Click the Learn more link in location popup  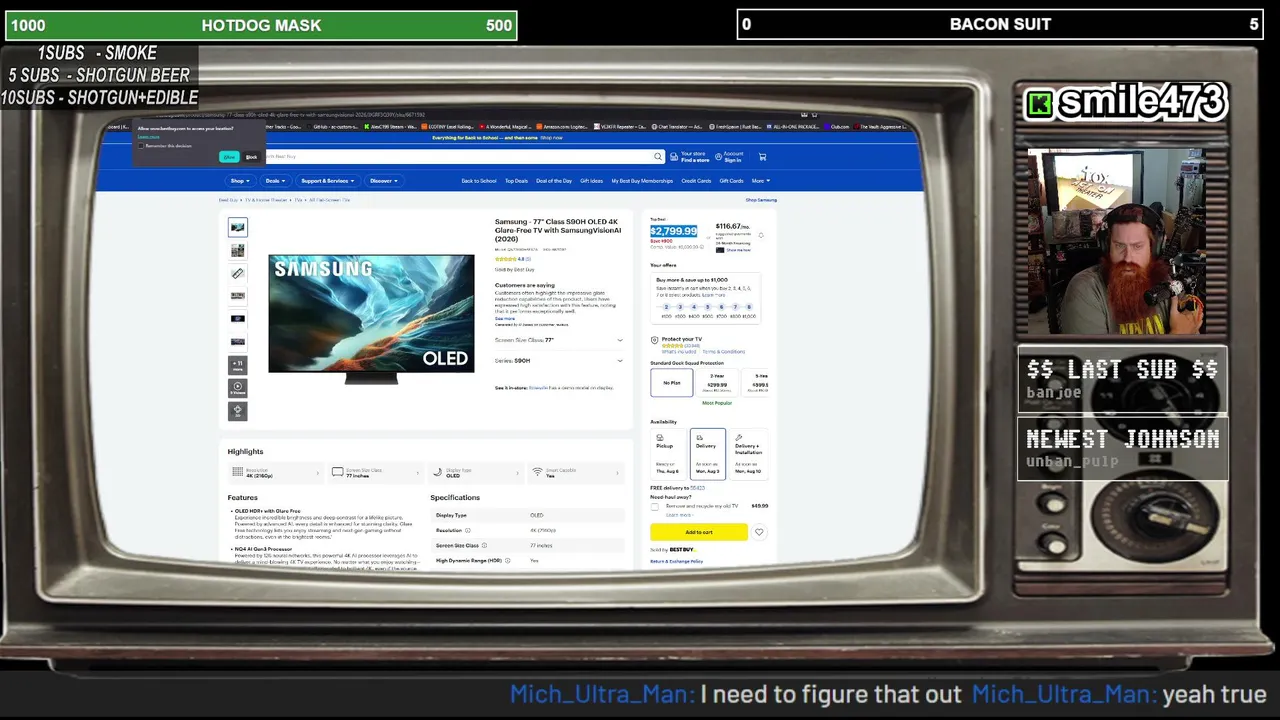pos(148,137)
